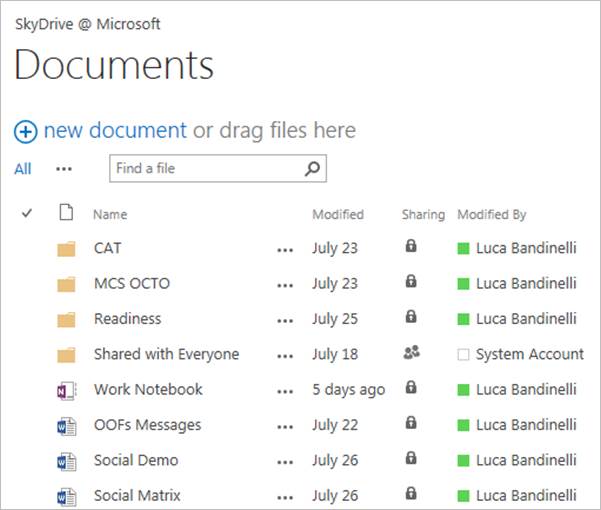The height and width of the screenshot is (510, 601).
Task: Click green presence square beside CAT's Luca Bandinelli
Action: [x=463, y=249]
